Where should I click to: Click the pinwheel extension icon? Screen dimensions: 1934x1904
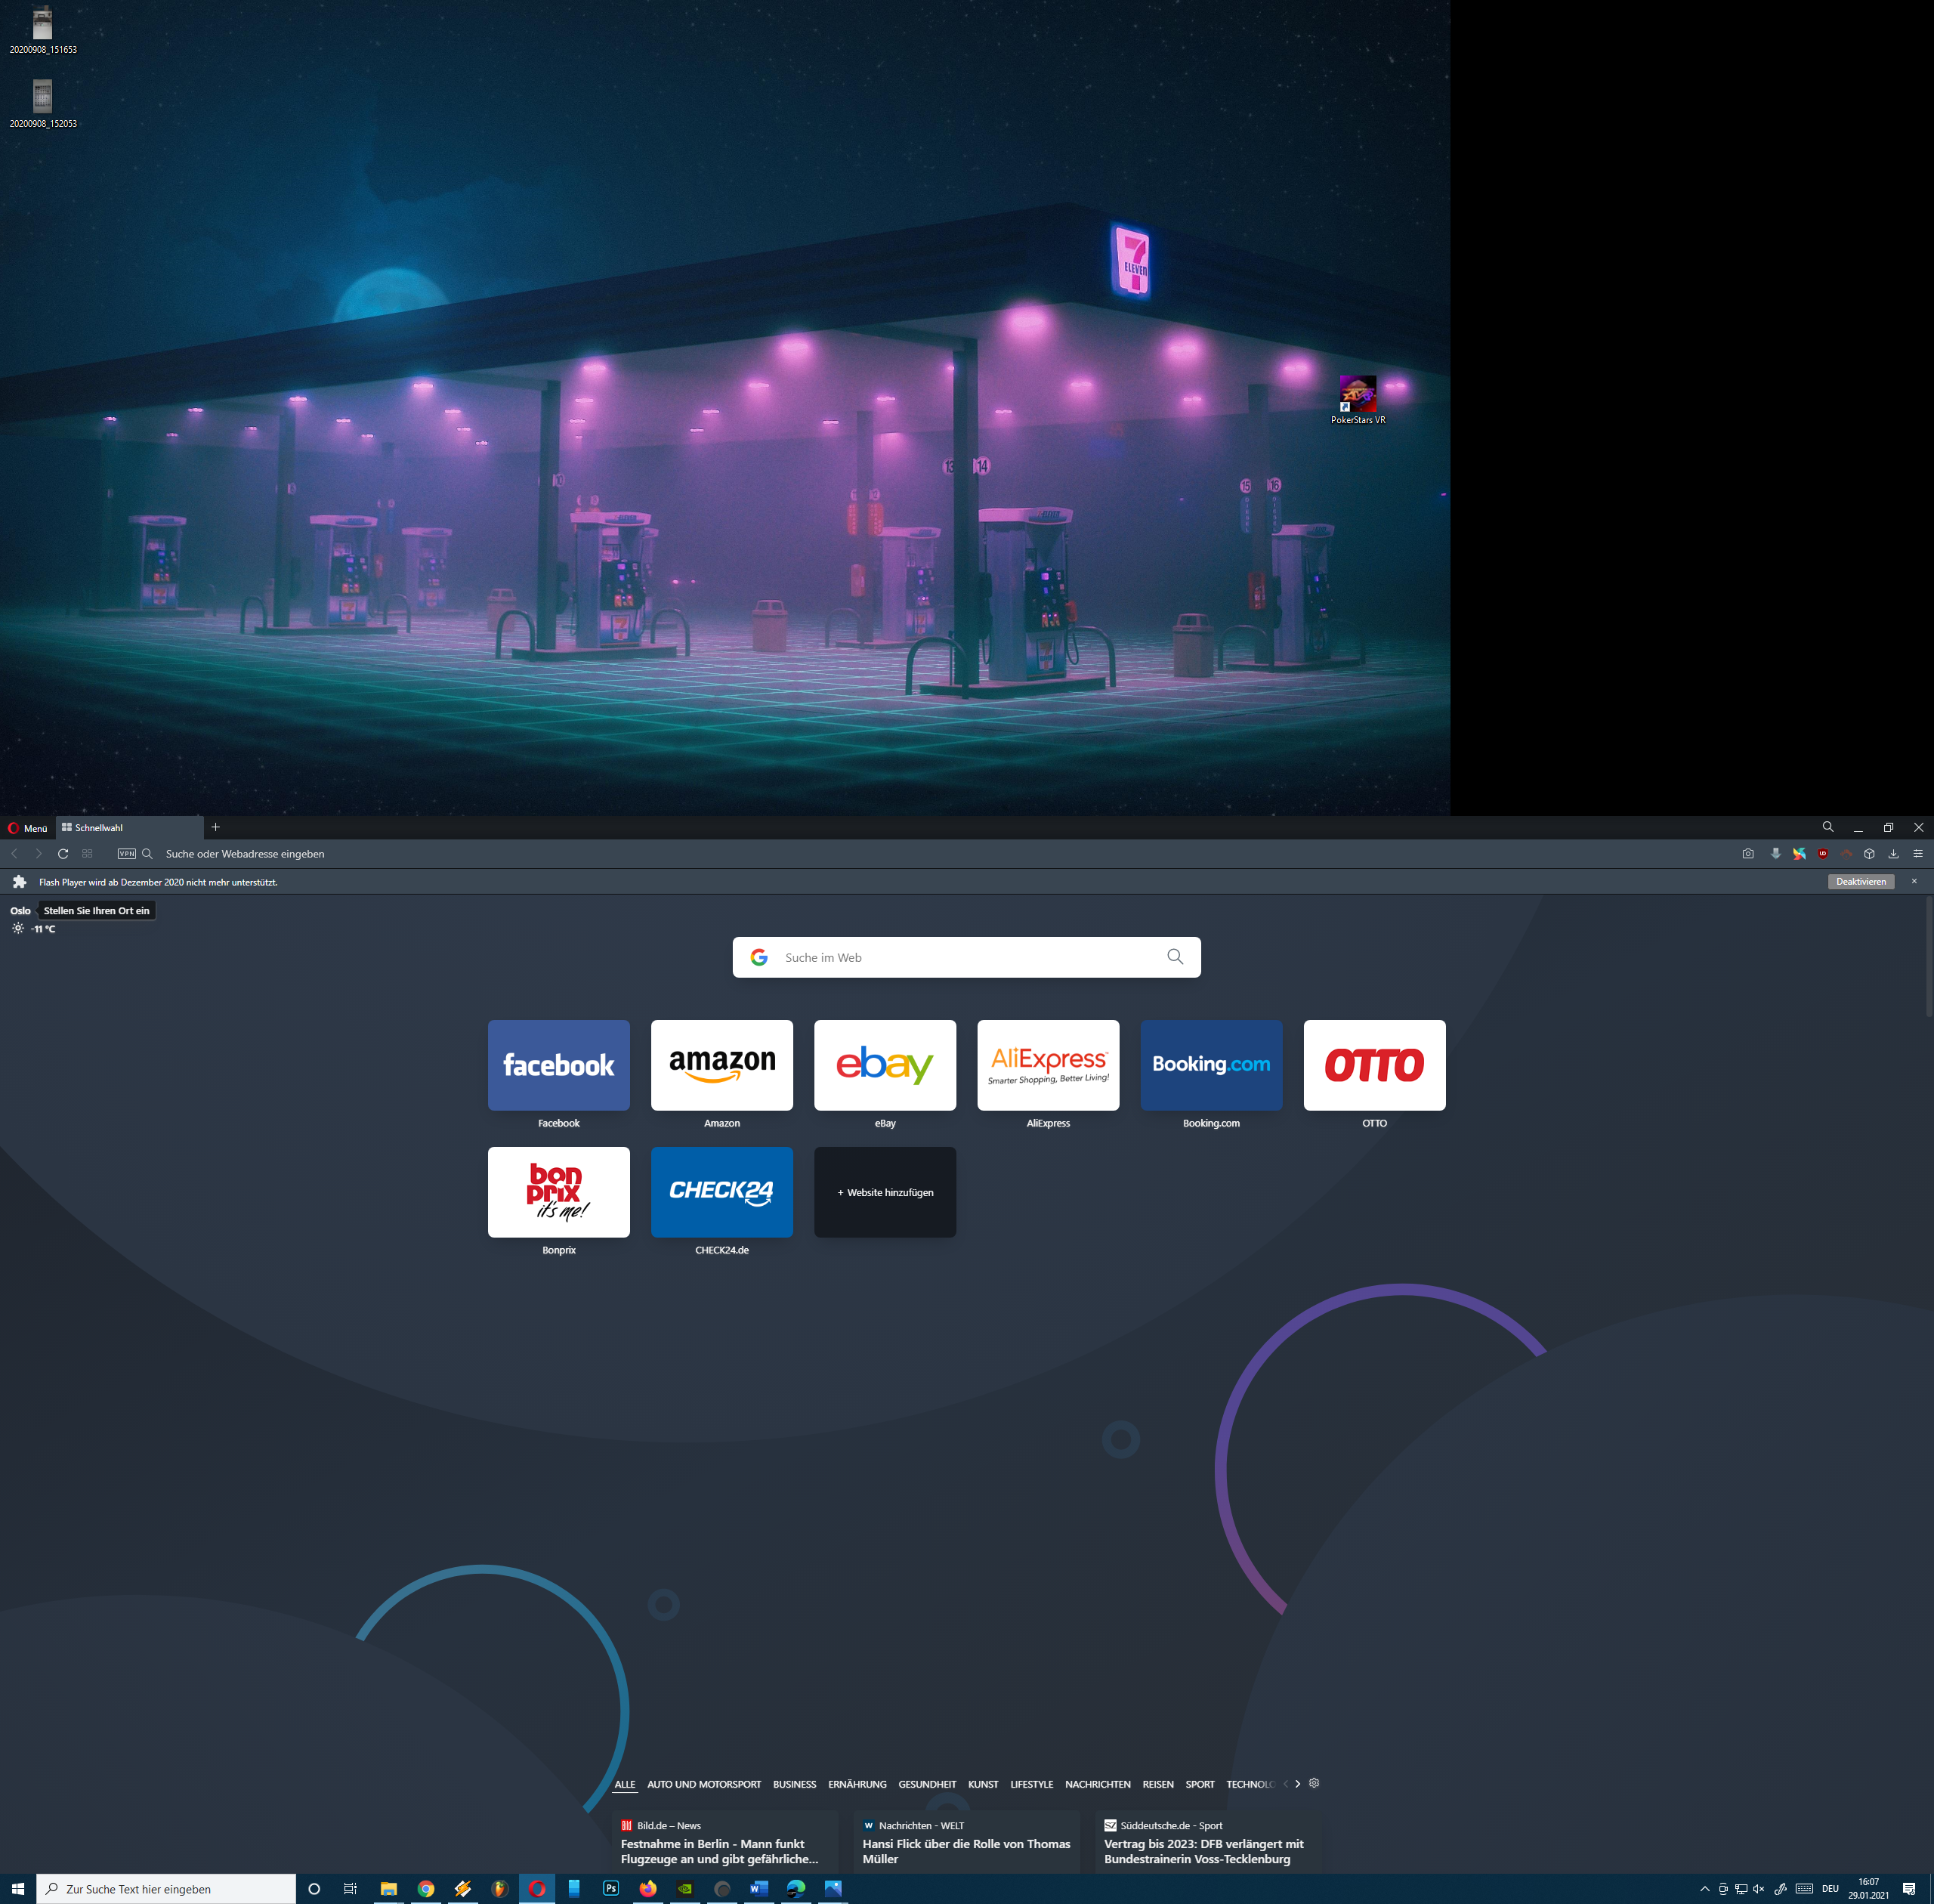coord(1799,854)
